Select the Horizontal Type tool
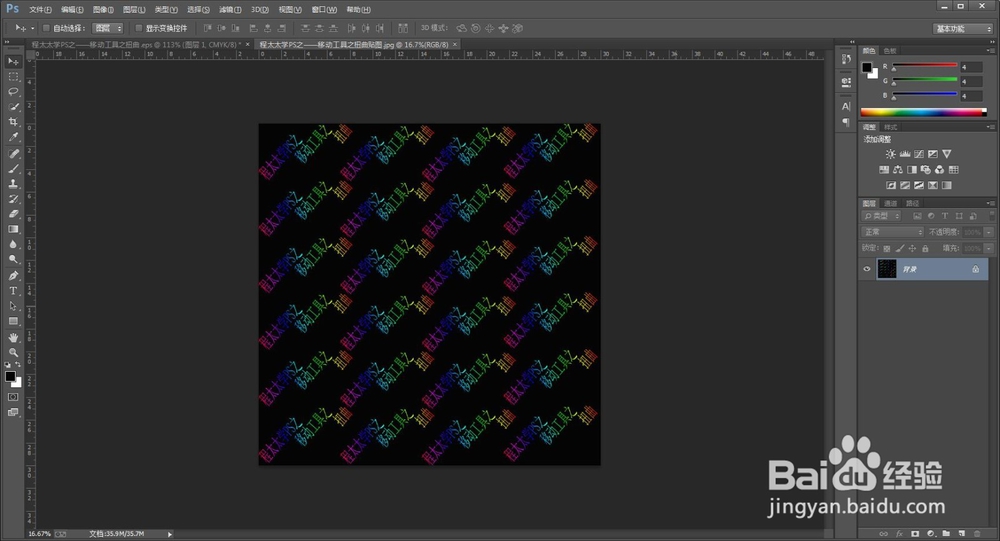The height and width of the screenshot is (541, 1000). (13, 291)
